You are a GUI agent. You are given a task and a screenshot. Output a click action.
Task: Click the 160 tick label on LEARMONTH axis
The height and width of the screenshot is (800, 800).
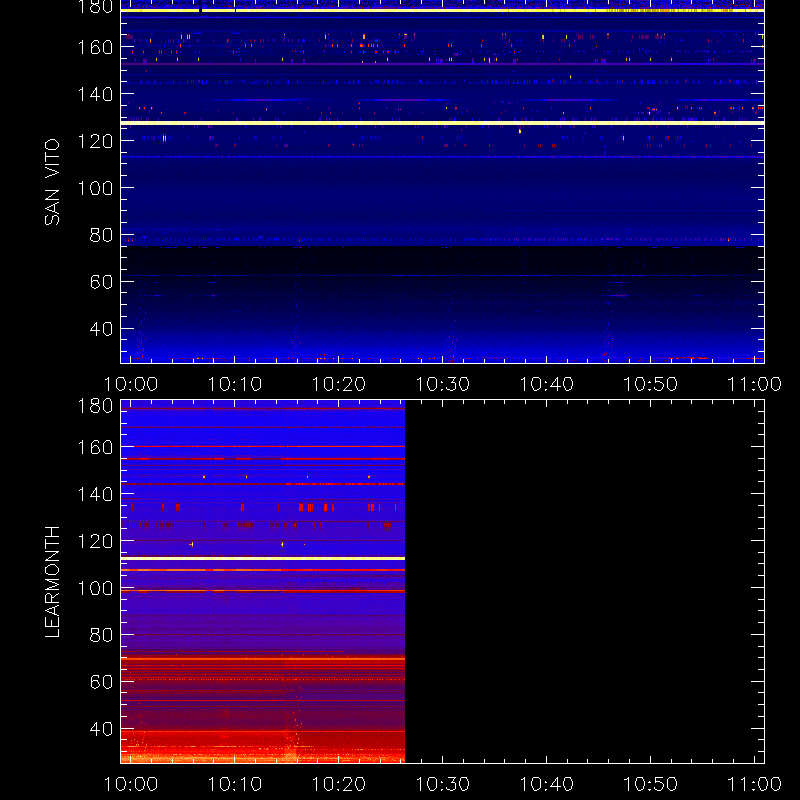(95, 447)
